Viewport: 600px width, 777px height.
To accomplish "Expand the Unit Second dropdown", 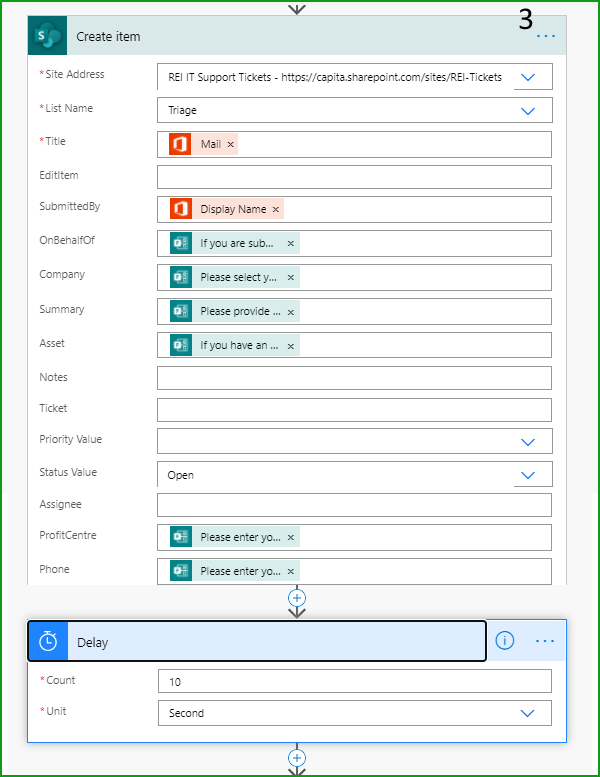I will pos(528,713).
